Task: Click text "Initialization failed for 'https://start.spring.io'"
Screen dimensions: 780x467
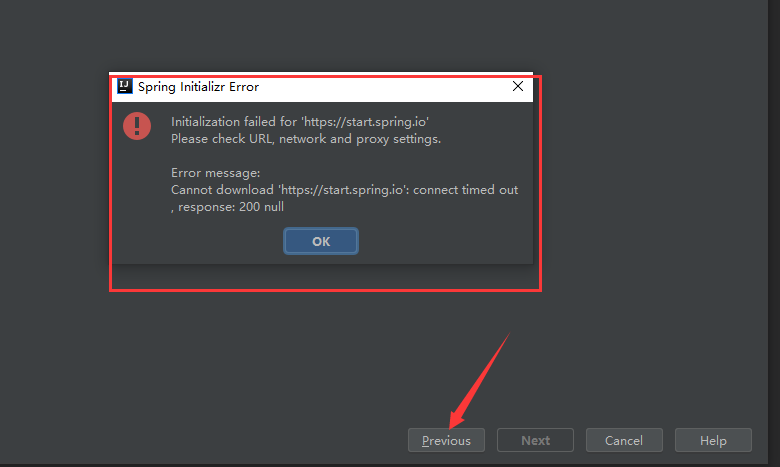Action: [x=300, y=122]
